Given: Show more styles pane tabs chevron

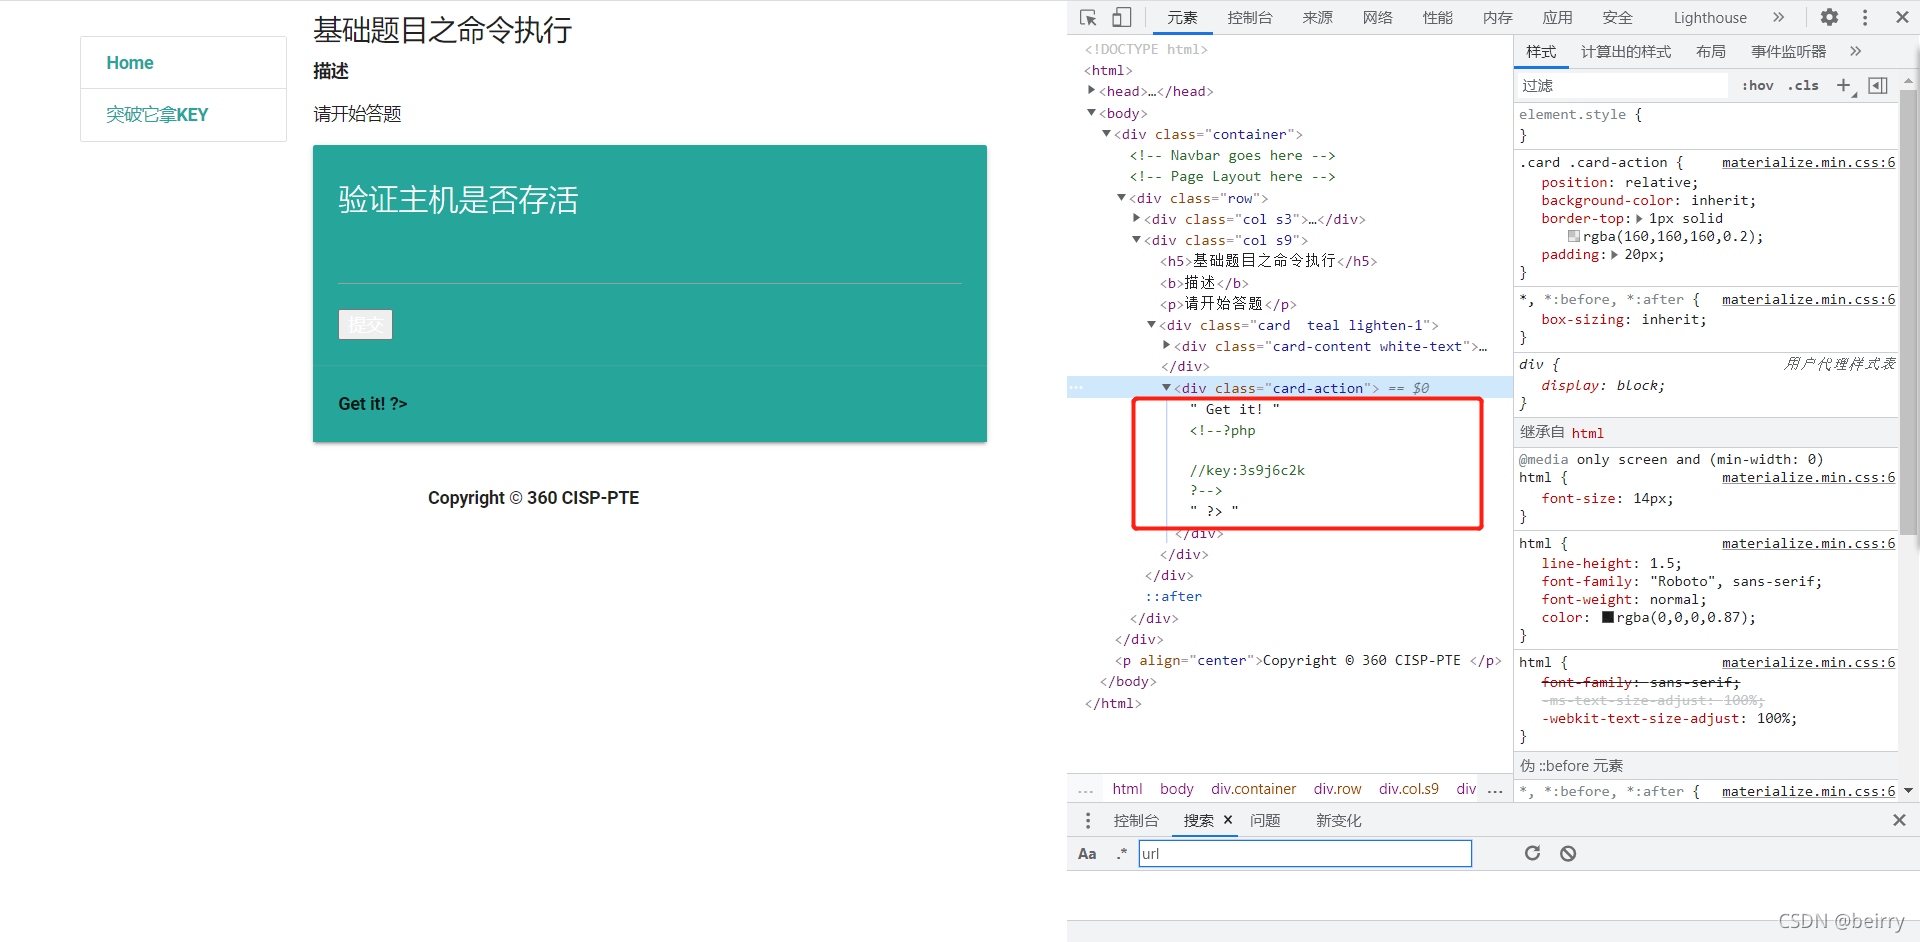Looking at the screenshot, I should point(1855,51).
